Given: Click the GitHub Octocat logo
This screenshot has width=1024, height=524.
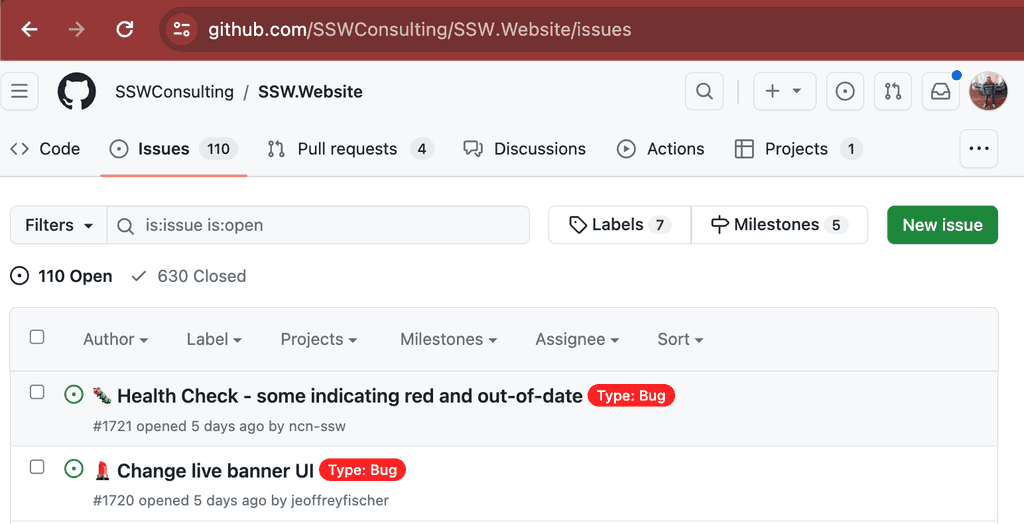Looking at the screenshot, I should [77, 92].
